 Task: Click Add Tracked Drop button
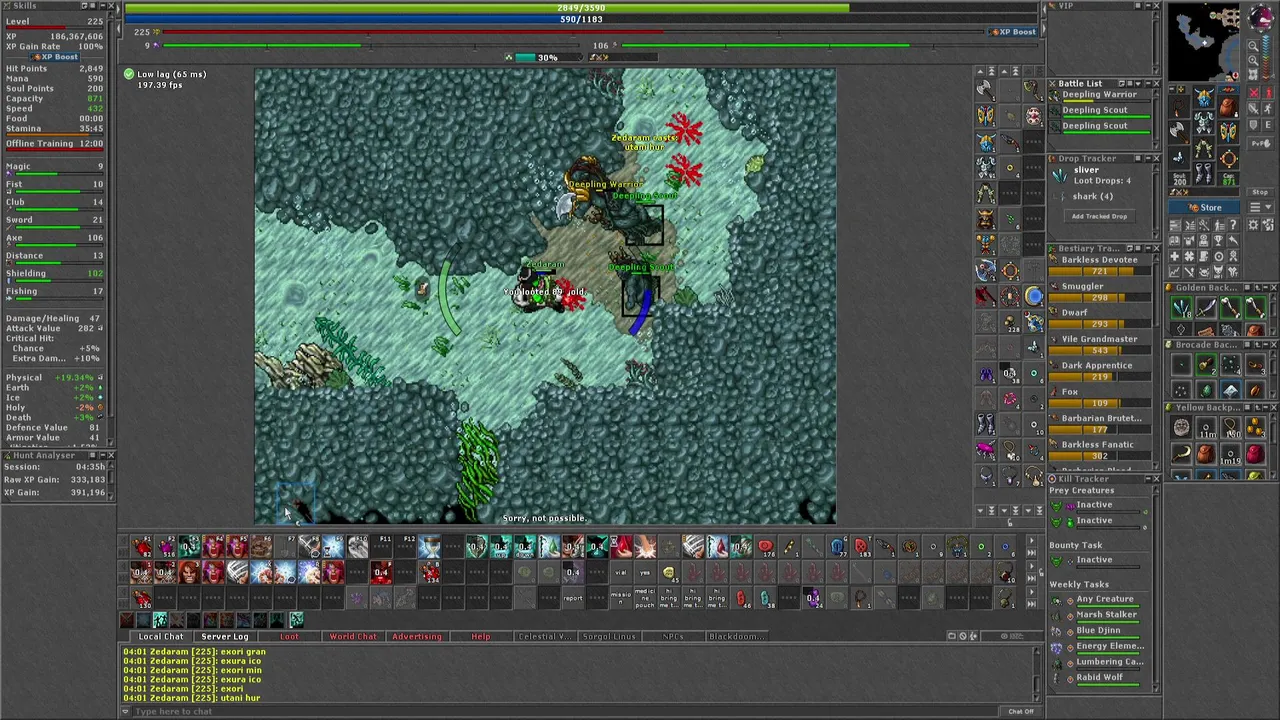[1099, 216]
